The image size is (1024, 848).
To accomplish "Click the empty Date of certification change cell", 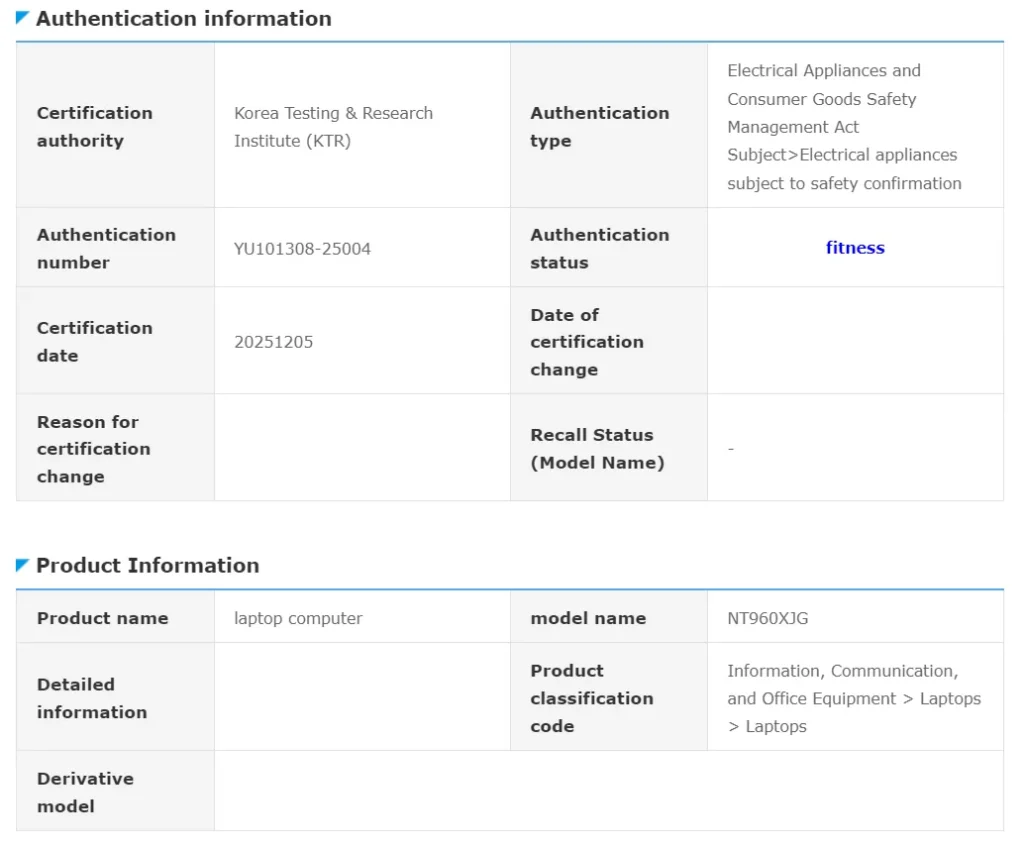I will coord(854,341).
